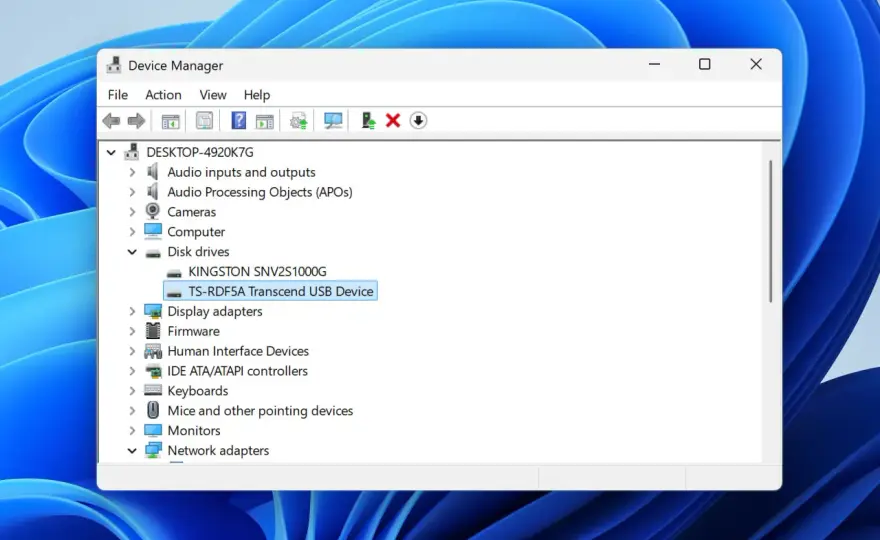Expand the Display adapters chevron
This screenshot has width=880, height=540.
(x=132, y=311)
